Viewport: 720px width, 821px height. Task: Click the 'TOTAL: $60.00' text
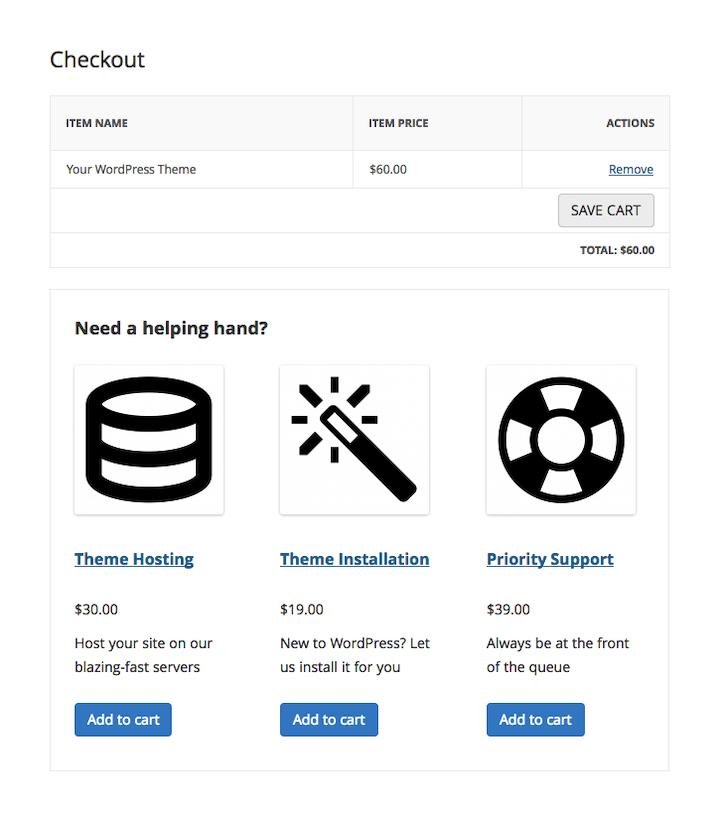click(x=617, y=250)
